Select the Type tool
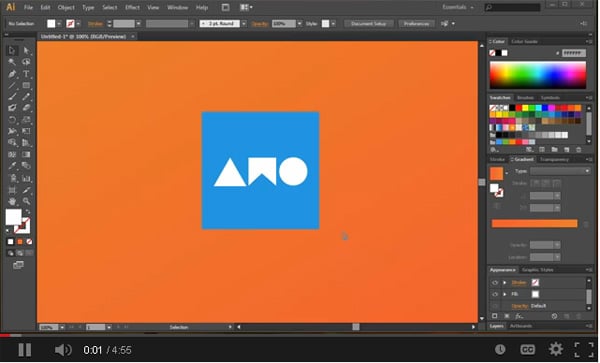600x363 pixels. point(26,74)
